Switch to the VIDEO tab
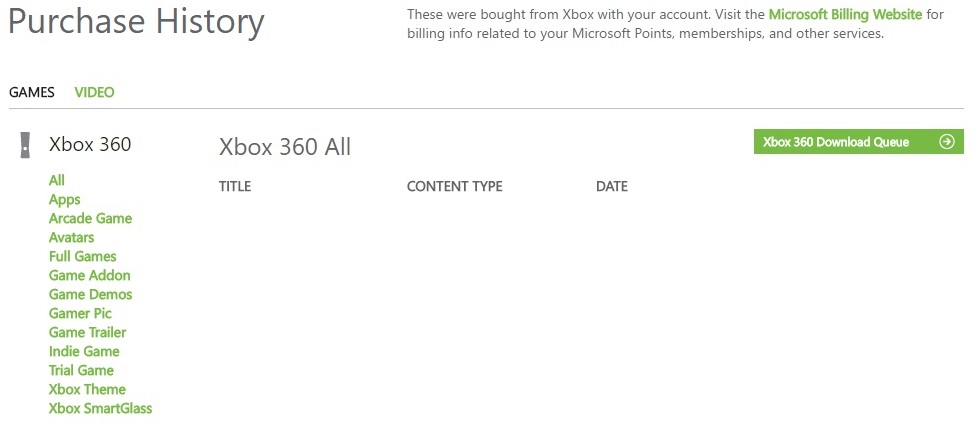 point(95,92)
